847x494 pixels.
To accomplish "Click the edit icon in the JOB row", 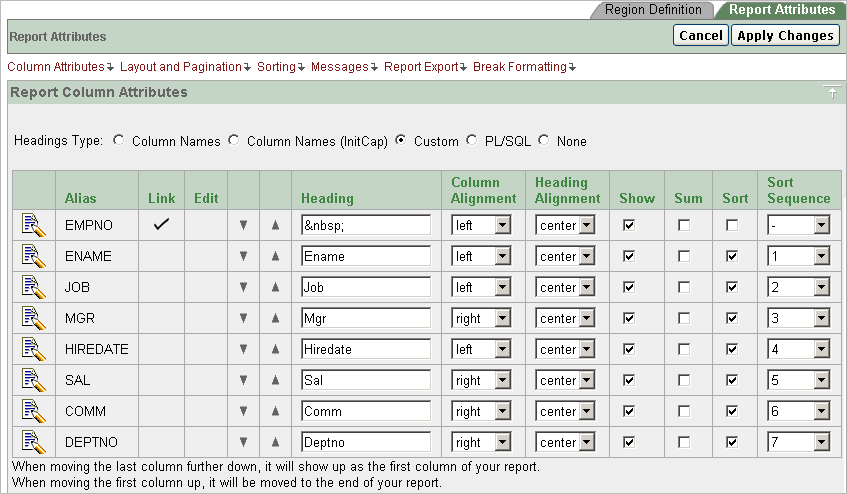I will [x=33, y=288].
